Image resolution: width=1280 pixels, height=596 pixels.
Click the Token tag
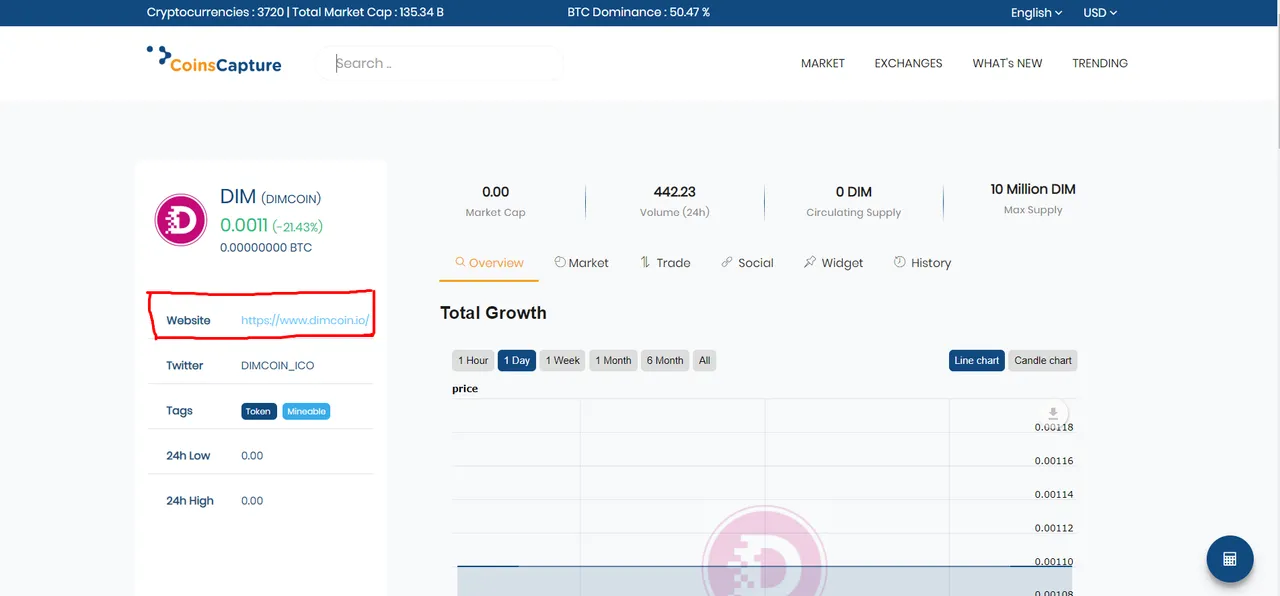point(259,411)
